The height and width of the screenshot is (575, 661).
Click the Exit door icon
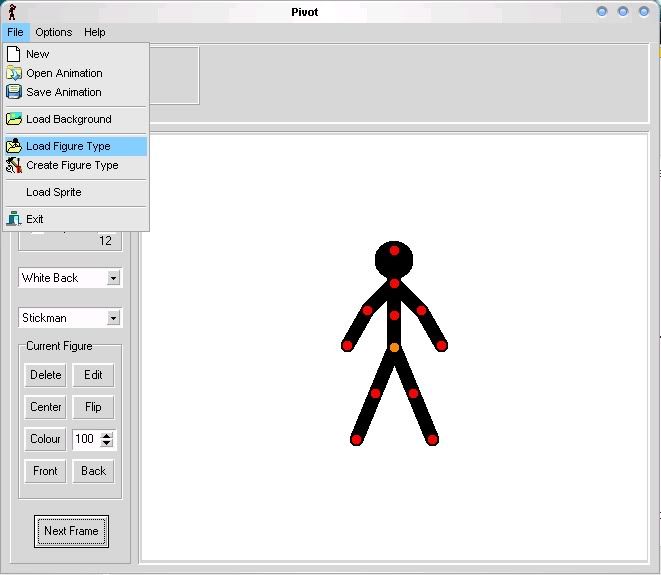pyautogui.click(x=14, y=219)
